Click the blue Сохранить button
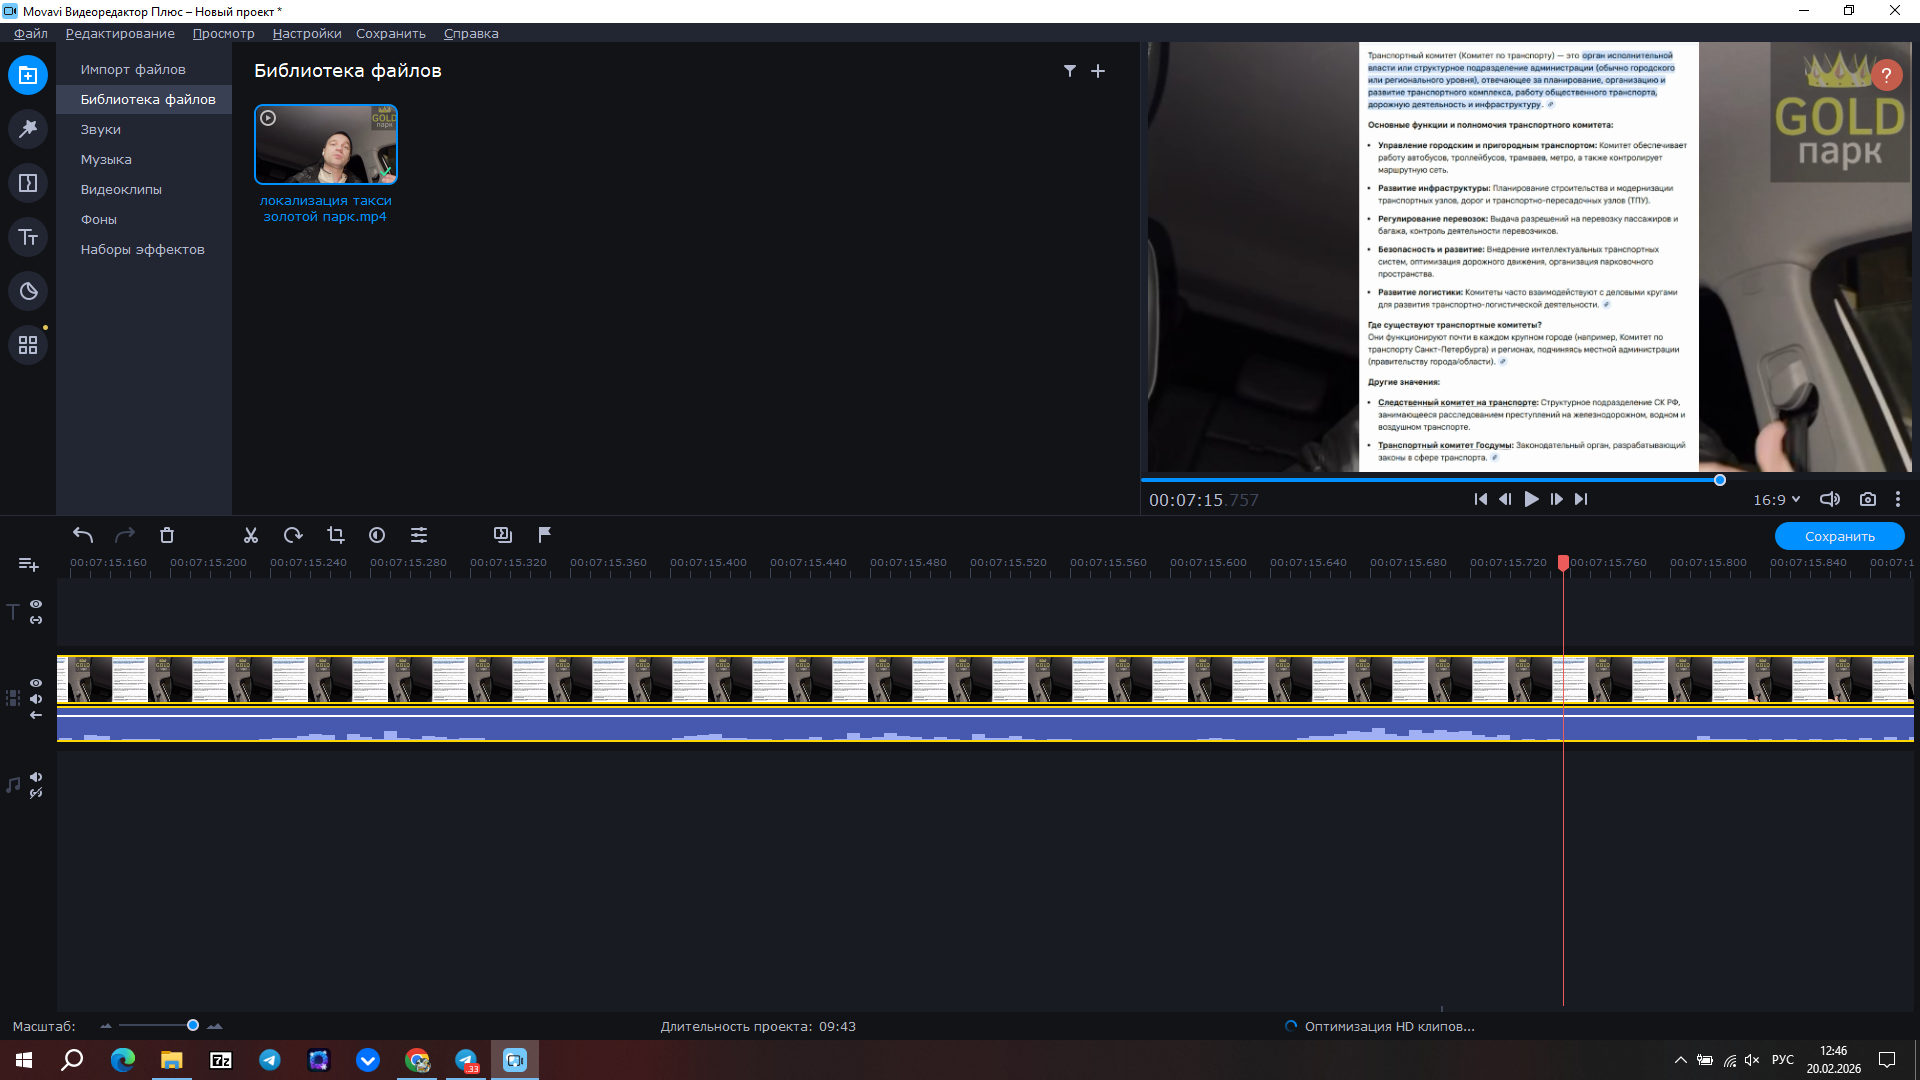This screenshot has height=1080, width=1920. pos(1838,536)
